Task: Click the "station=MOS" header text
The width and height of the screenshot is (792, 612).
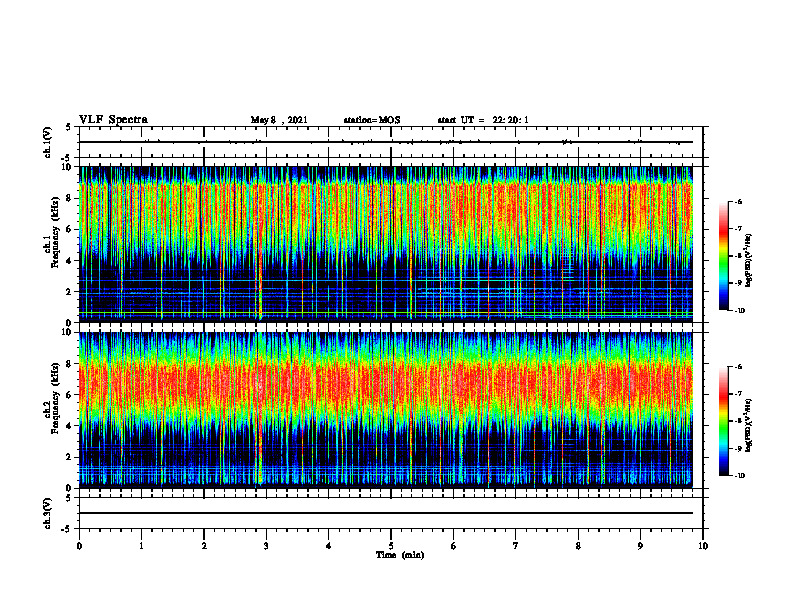Action: pos(372,120)
